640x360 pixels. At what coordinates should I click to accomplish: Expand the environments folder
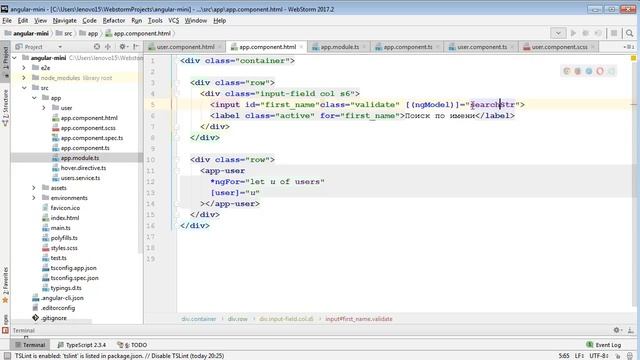(34, 198)
